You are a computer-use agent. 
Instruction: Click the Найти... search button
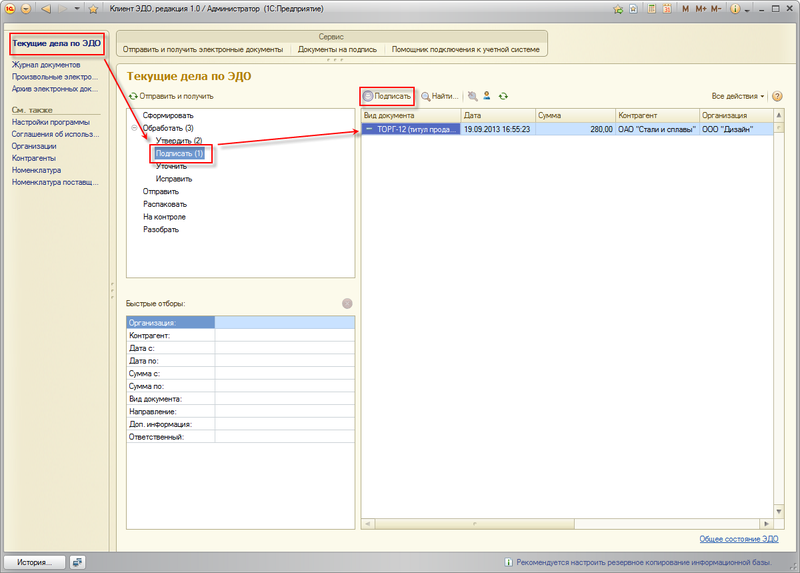439,96
